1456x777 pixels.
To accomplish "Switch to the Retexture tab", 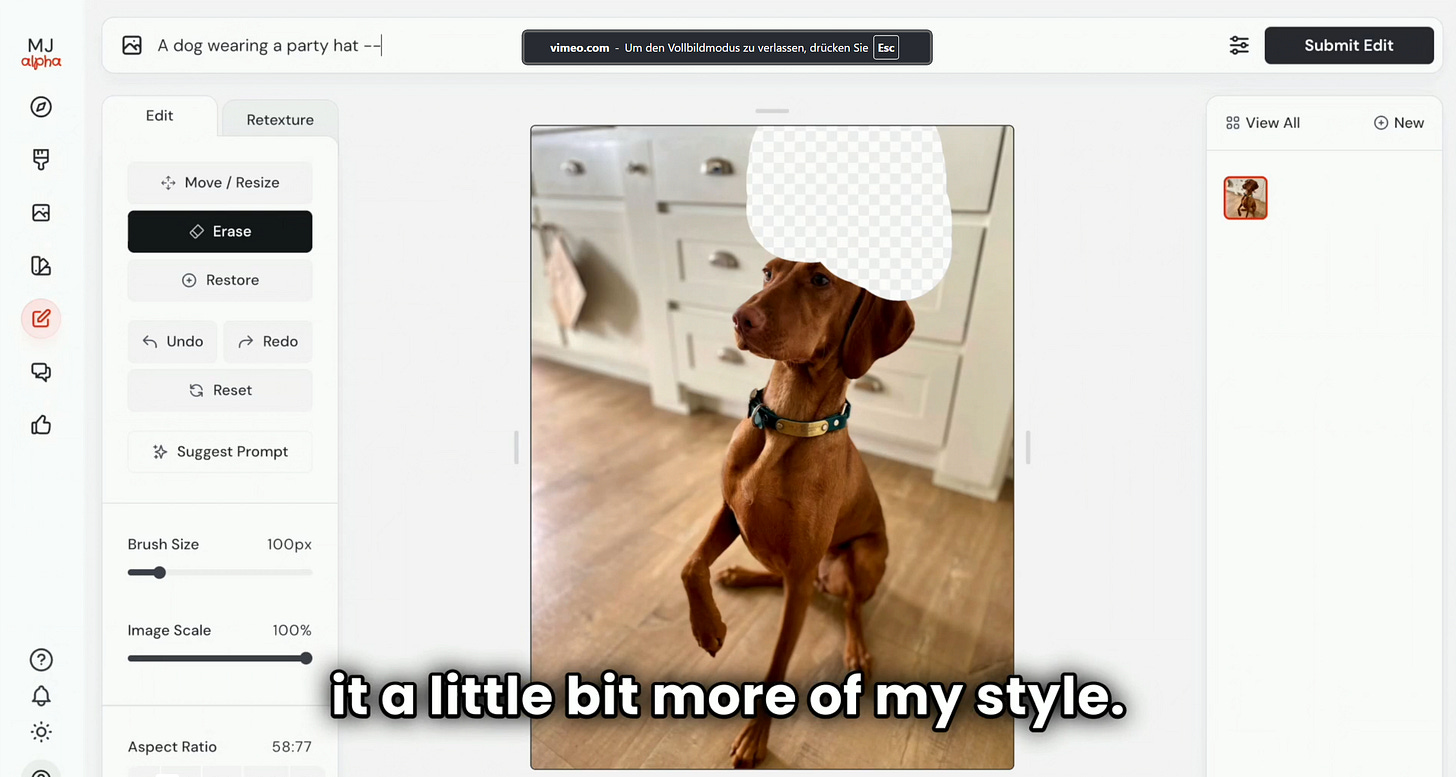I will 280,120.
